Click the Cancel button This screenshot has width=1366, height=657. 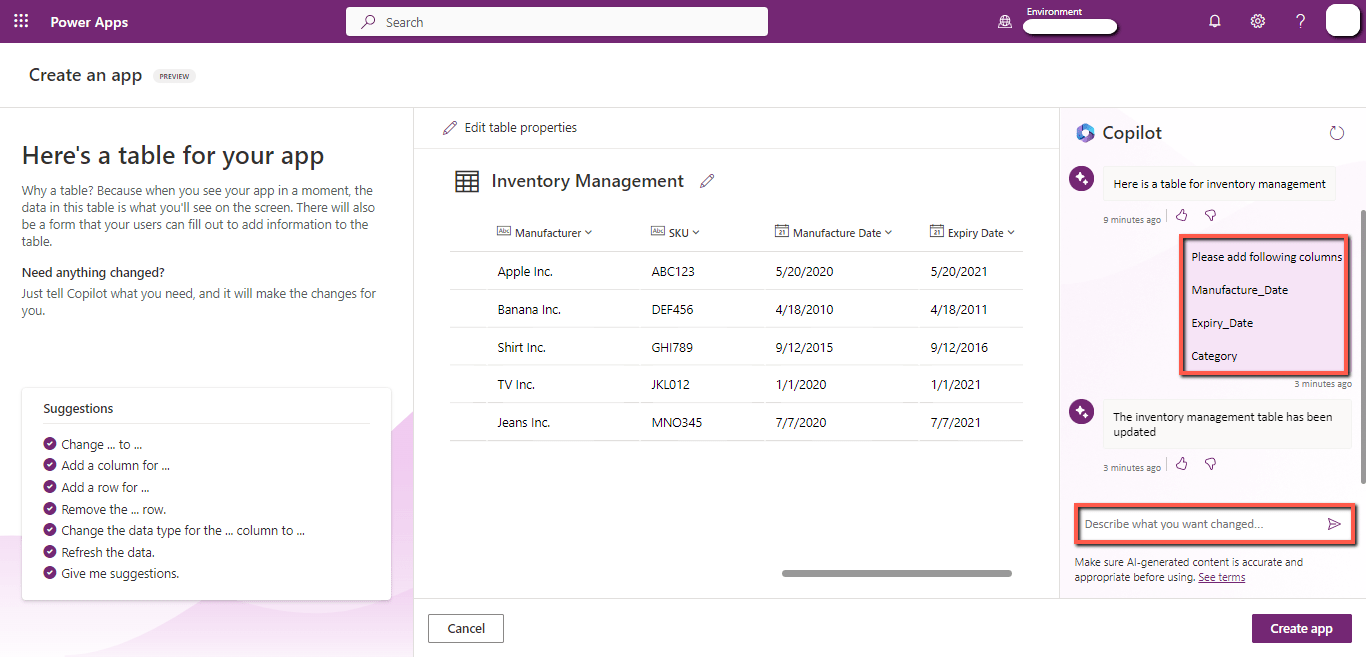click(466, 628)
